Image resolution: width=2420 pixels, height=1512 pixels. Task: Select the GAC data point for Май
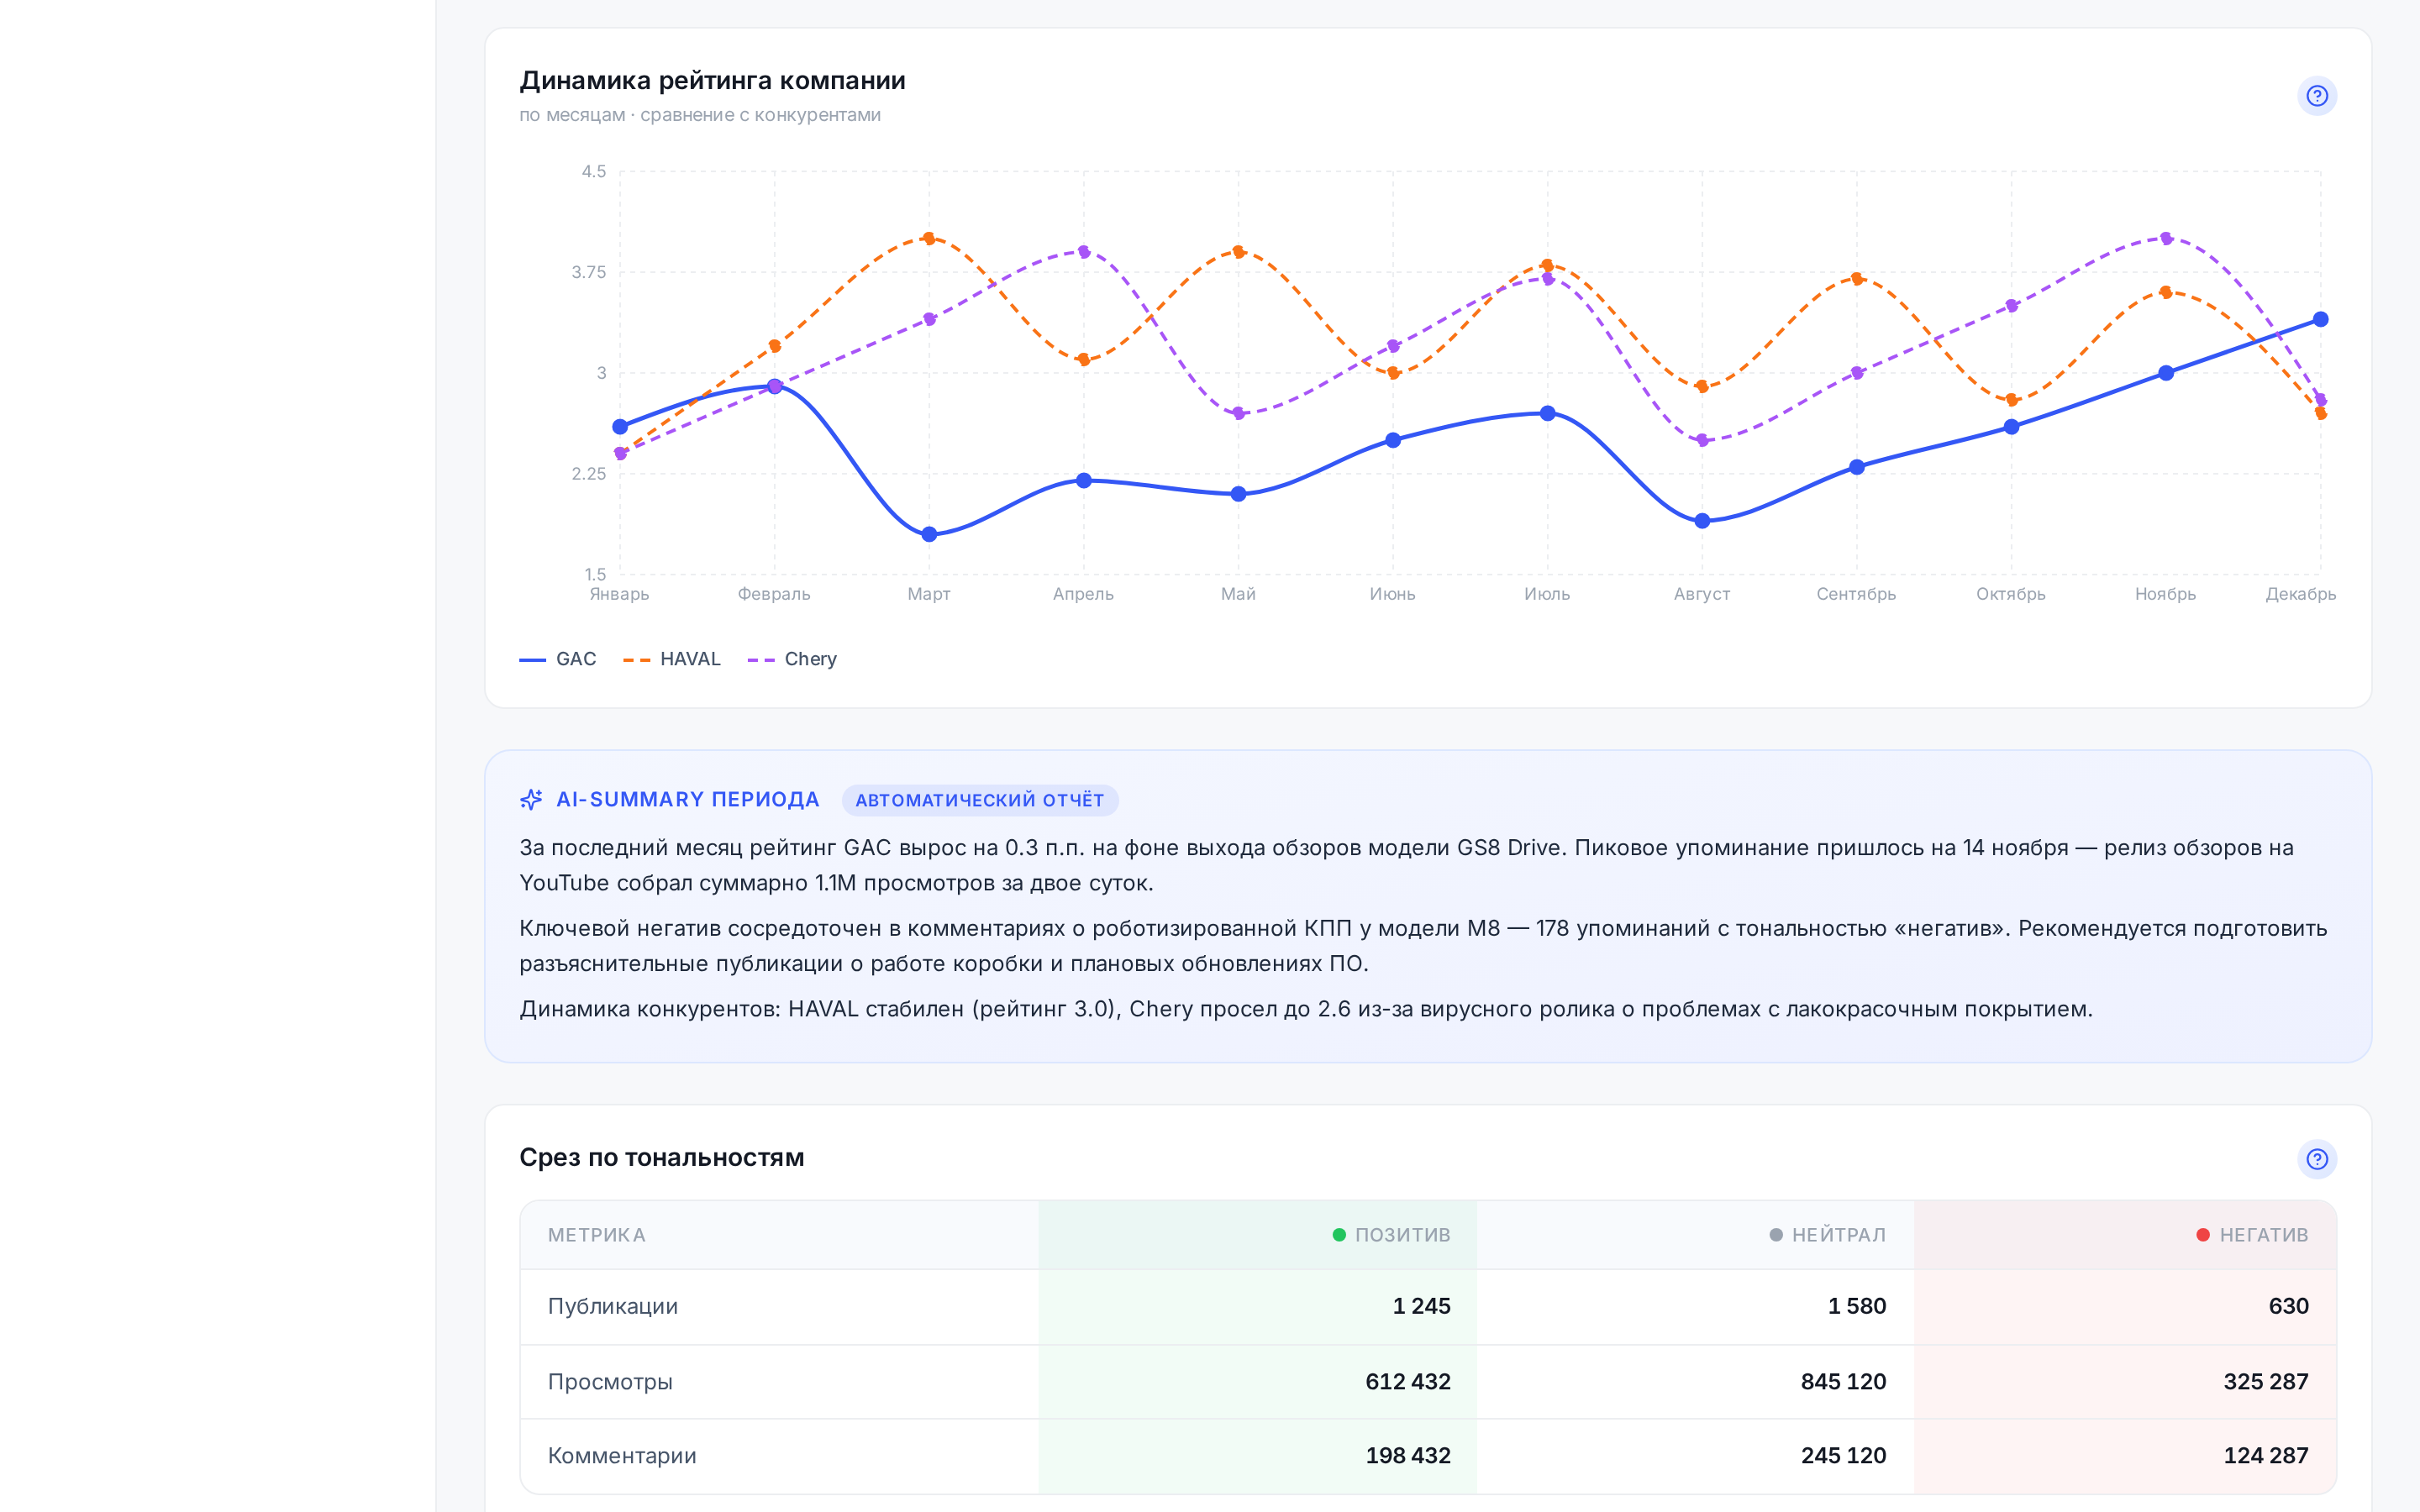click(1238, 494)
